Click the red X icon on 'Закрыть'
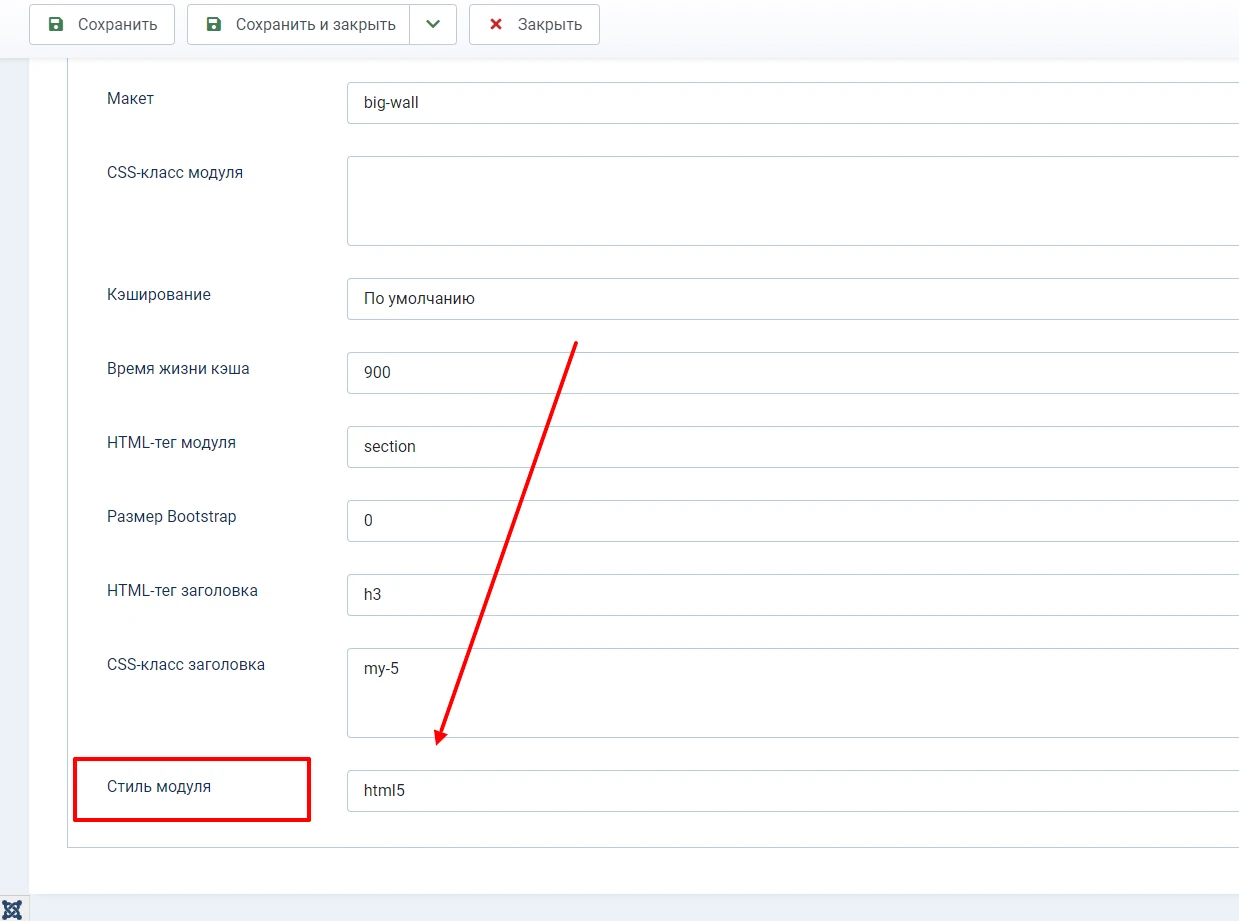The image size is (1239, 921). coord(496,24)
